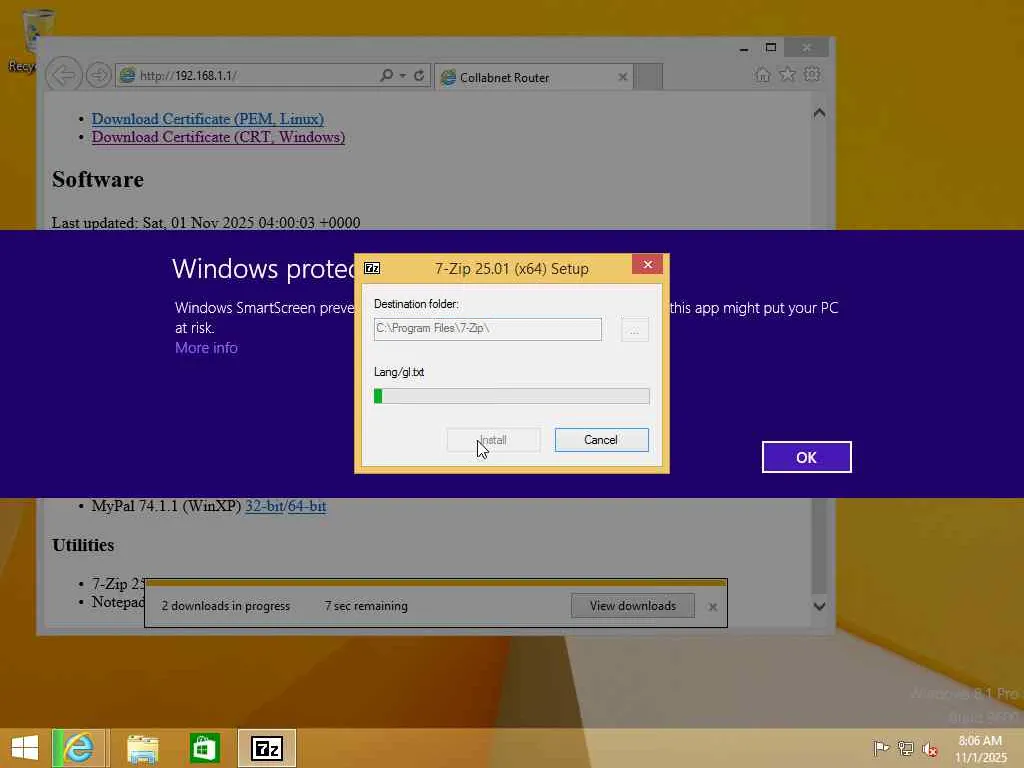
Task: Click the 'Utilities' heading on the page
Action: (x=84, y=545)
